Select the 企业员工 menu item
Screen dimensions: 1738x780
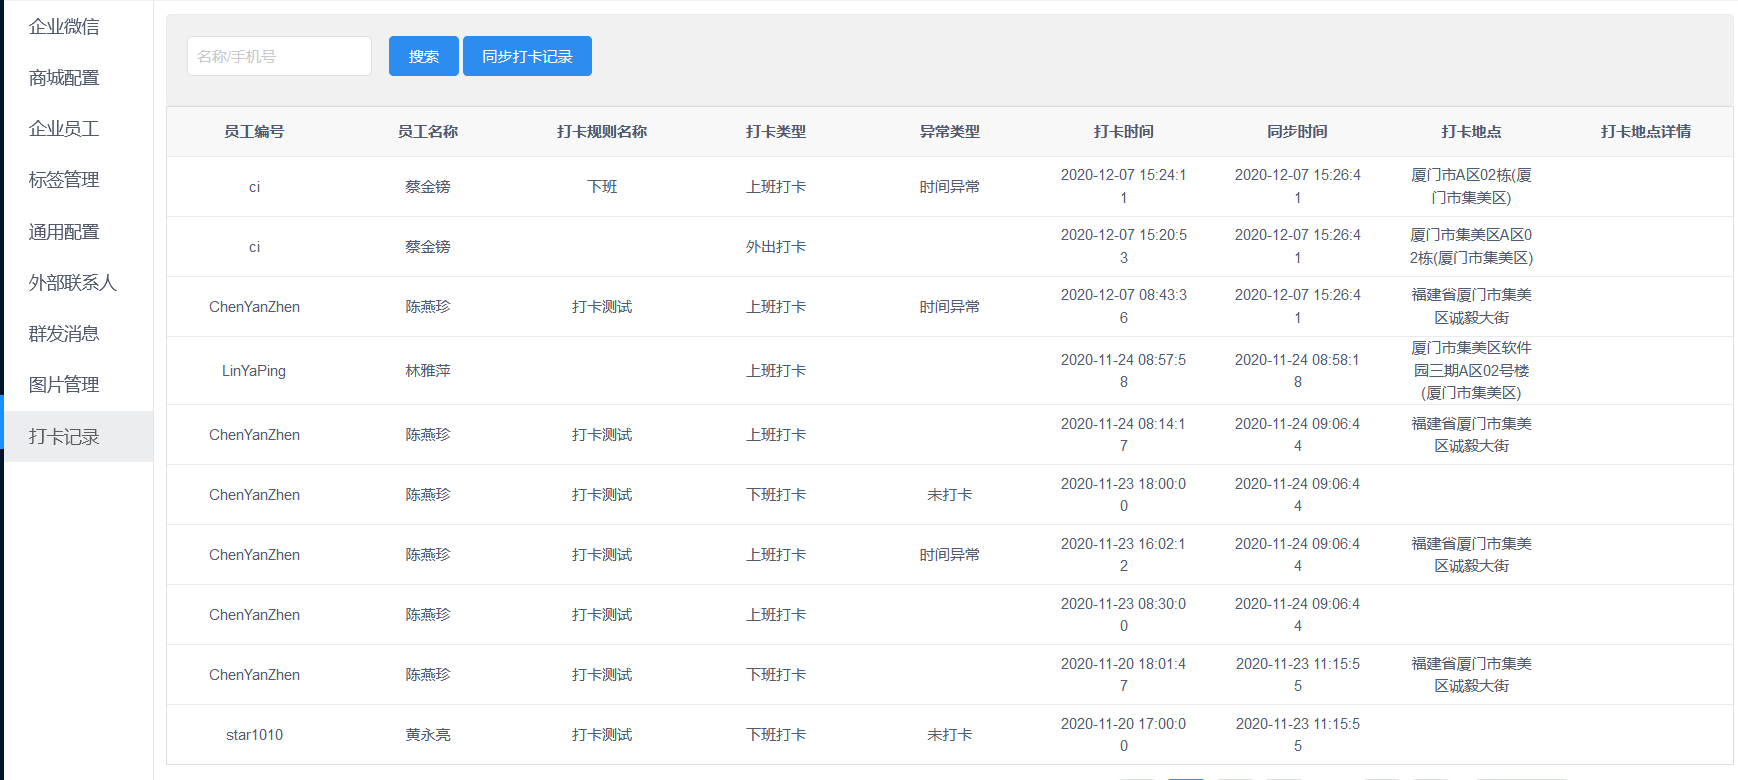click(64, 129)
